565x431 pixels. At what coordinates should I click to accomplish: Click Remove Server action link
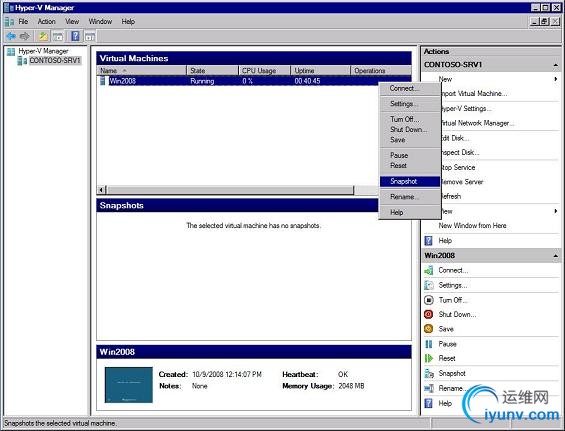click(x=462, y=182)
